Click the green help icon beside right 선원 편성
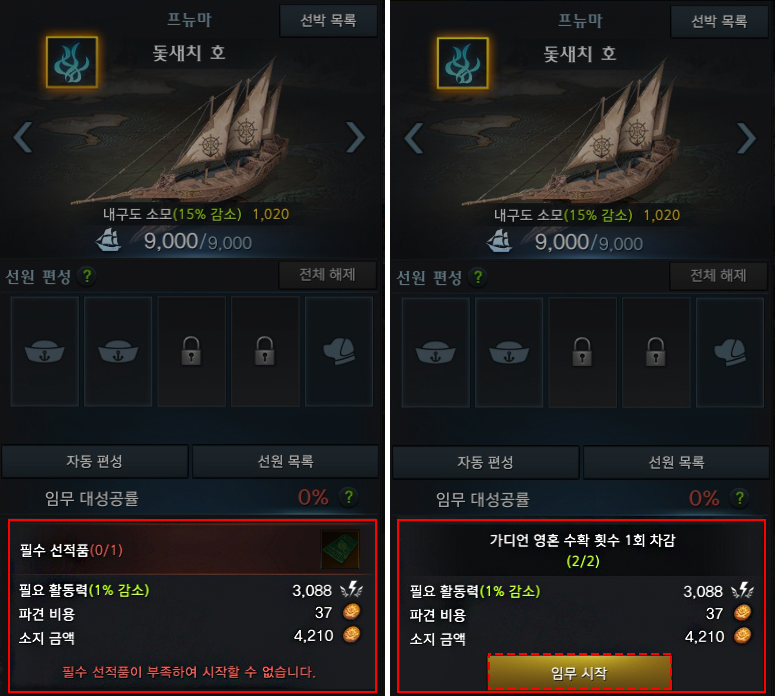775x696 pixels. pyautogui.click(x=478, y=277)
